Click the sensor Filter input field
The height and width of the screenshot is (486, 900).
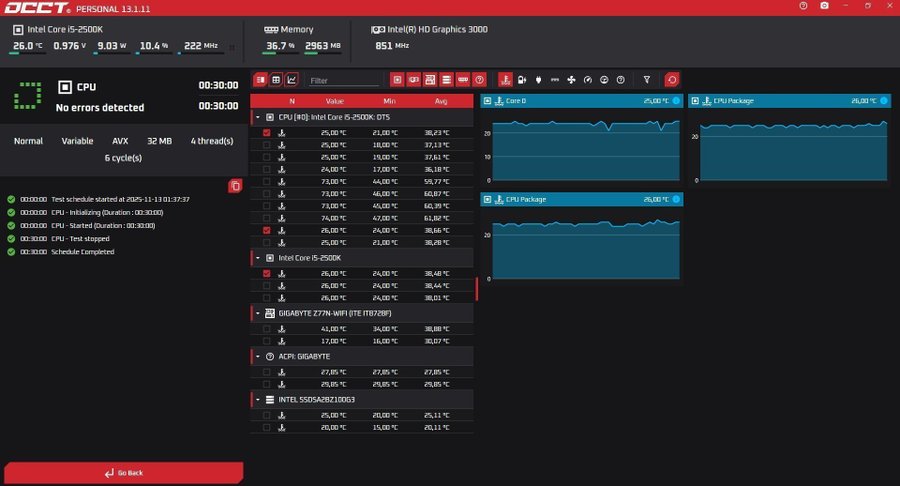click(x=343, y=80)
